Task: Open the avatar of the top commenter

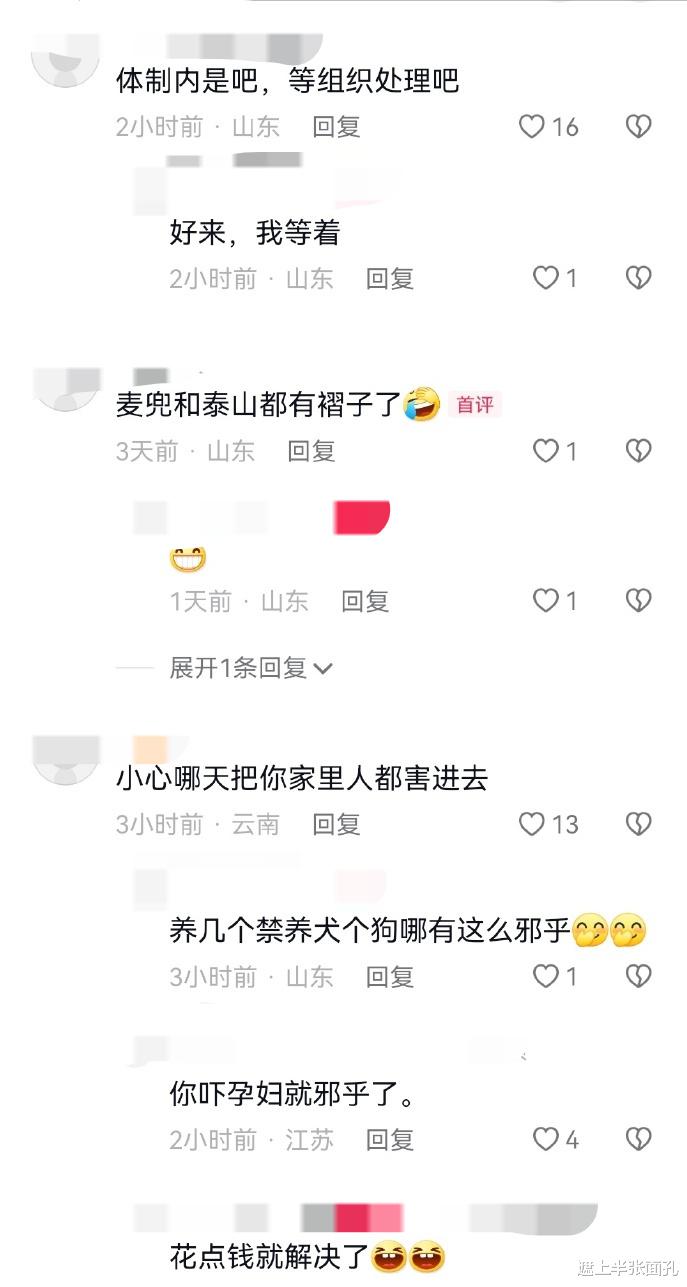Action: click(x=67, y=60)
